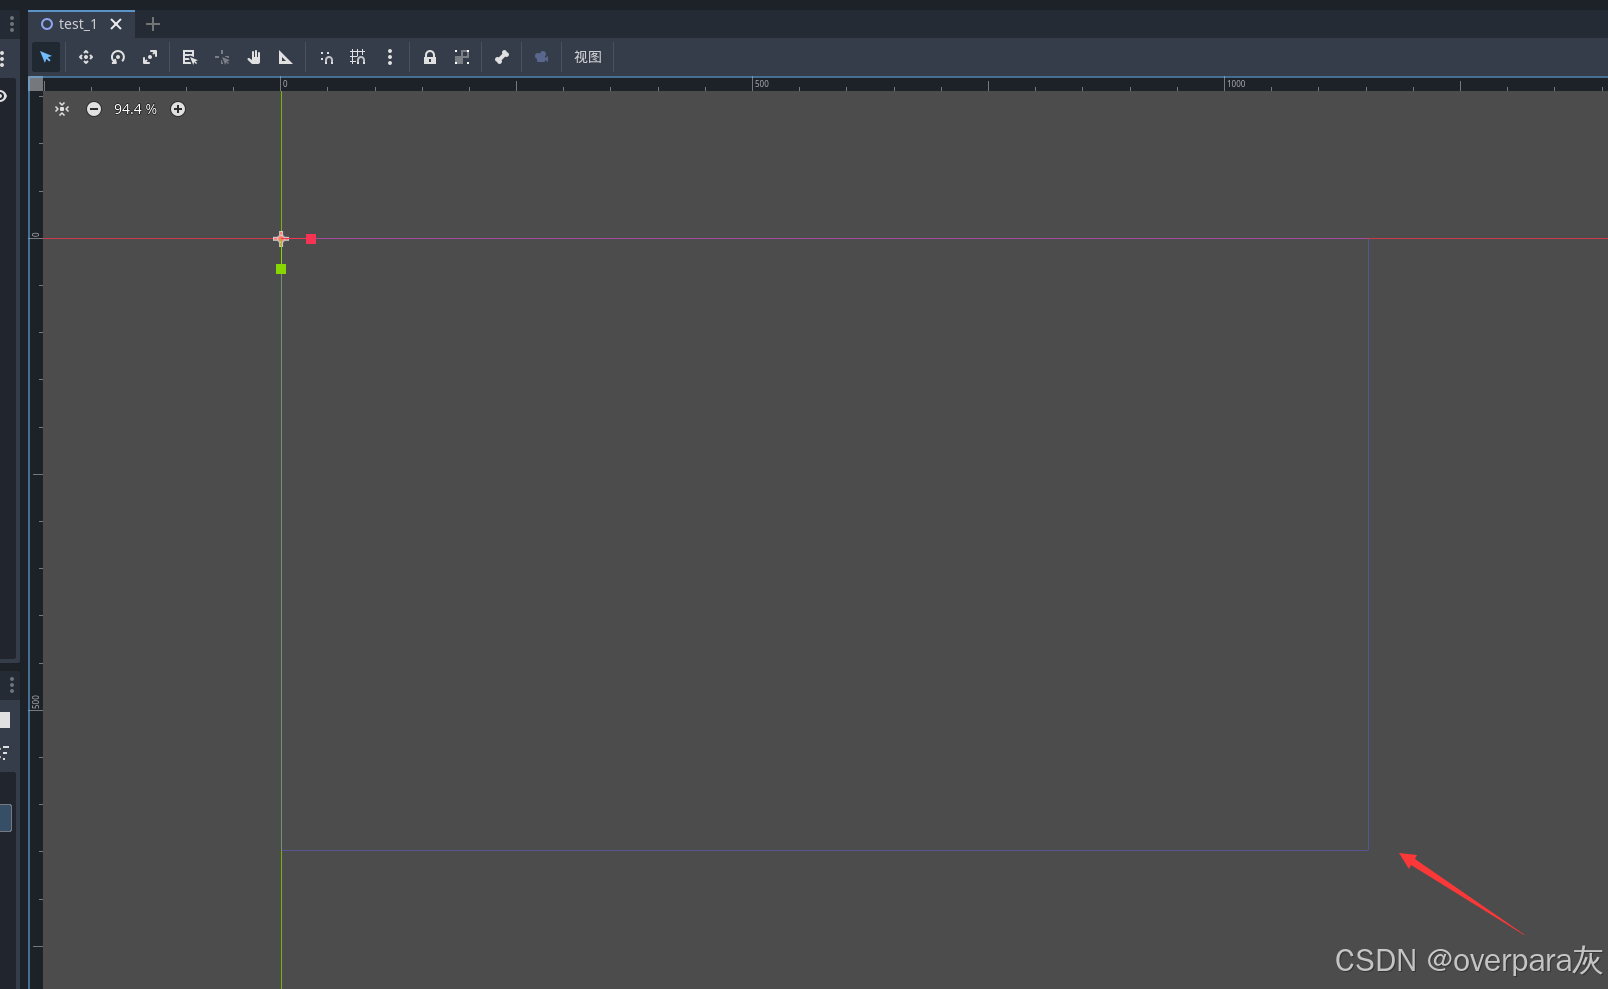Click the green pivot handle on the canvas
1608x989 pixels.
pos(281,269)
